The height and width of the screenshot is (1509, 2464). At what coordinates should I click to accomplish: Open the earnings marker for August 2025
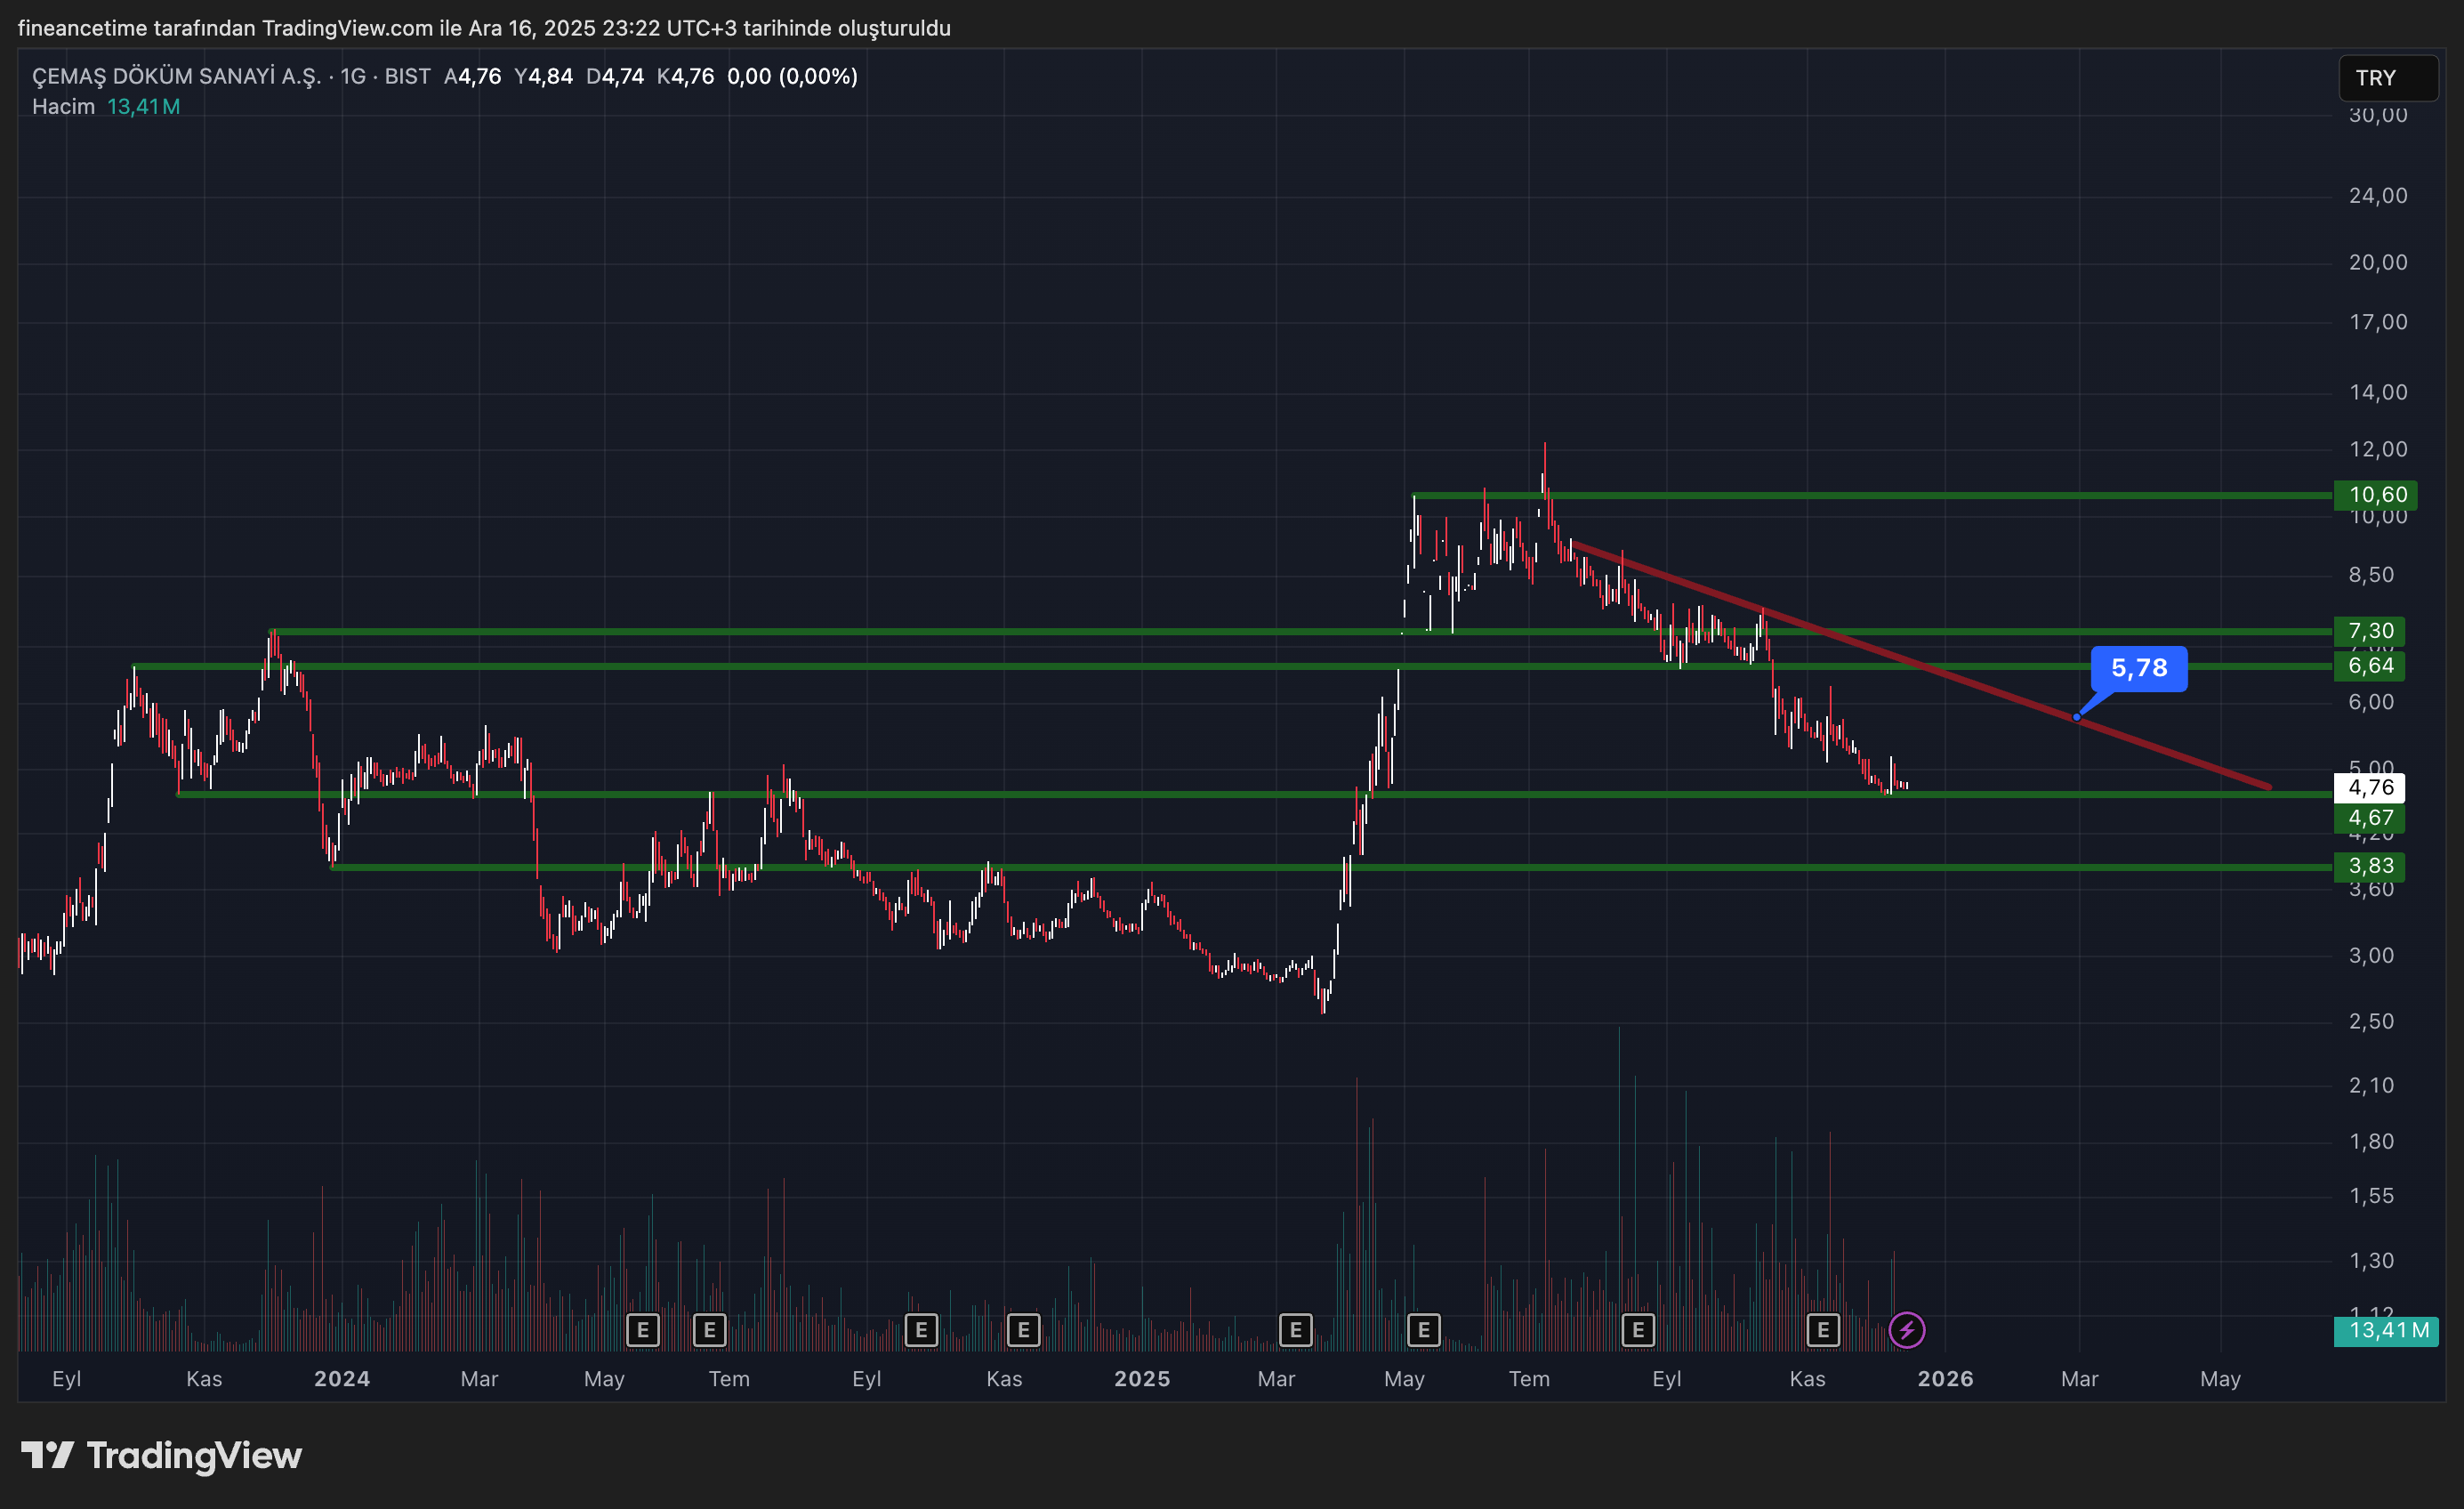coord(1637,1330)
